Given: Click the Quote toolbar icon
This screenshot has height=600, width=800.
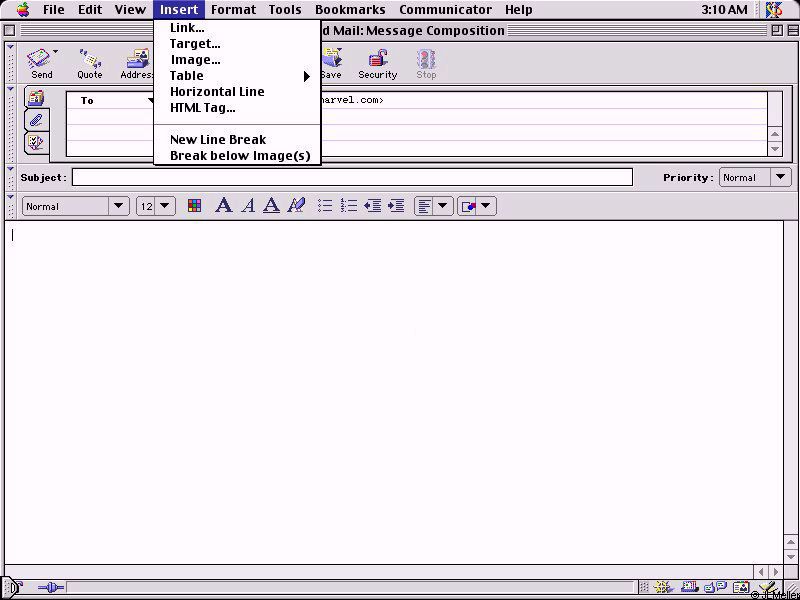Looking at the screenshot, I should [89, 63].
